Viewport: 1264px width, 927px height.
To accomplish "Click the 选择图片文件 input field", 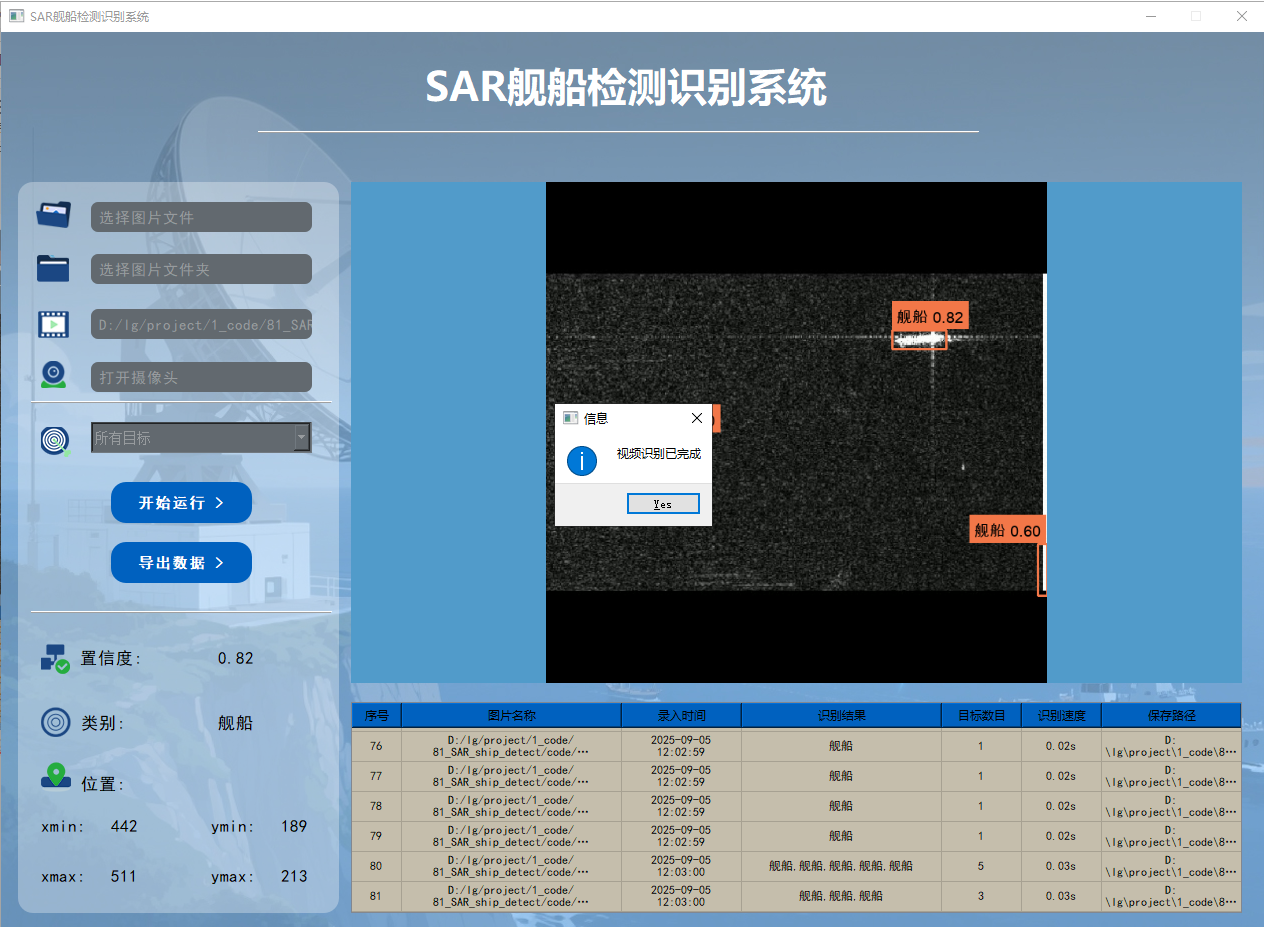I will pyautogui.click(x=201, y=217).
